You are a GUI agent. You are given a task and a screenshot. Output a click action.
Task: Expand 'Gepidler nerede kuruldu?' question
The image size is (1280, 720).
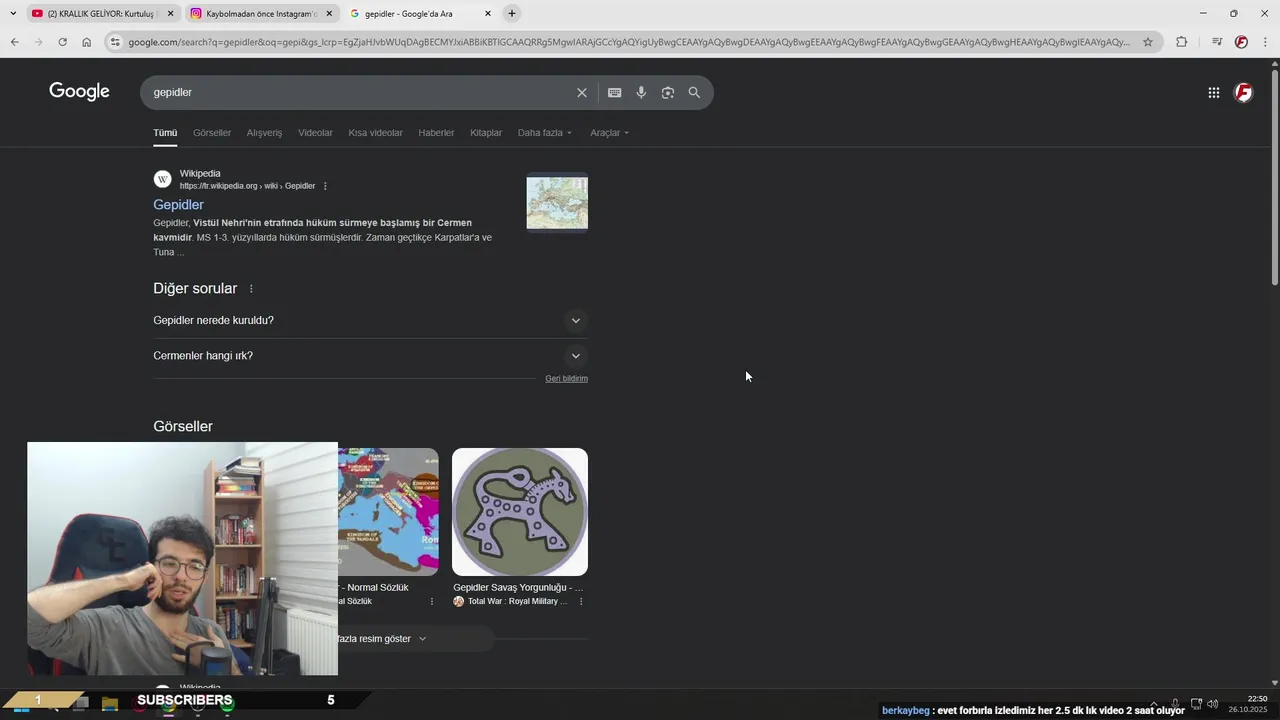[x=370, y=321]
